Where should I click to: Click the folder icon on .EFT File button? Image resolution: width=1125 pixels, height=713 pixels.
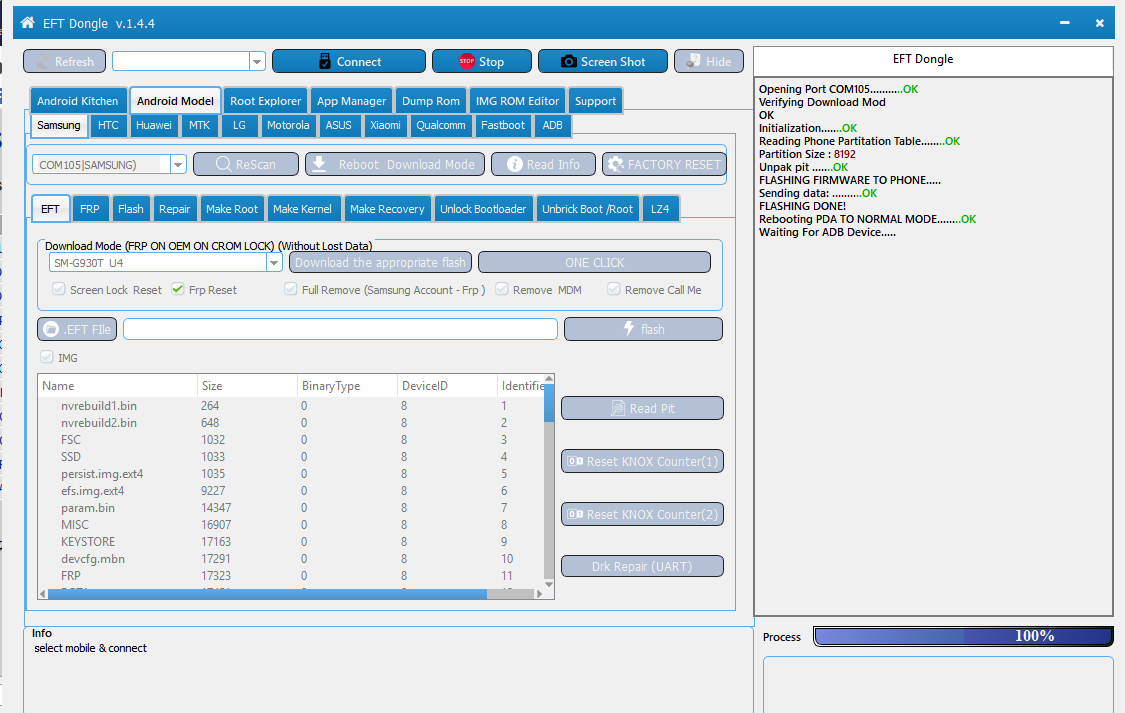[51, 329]
